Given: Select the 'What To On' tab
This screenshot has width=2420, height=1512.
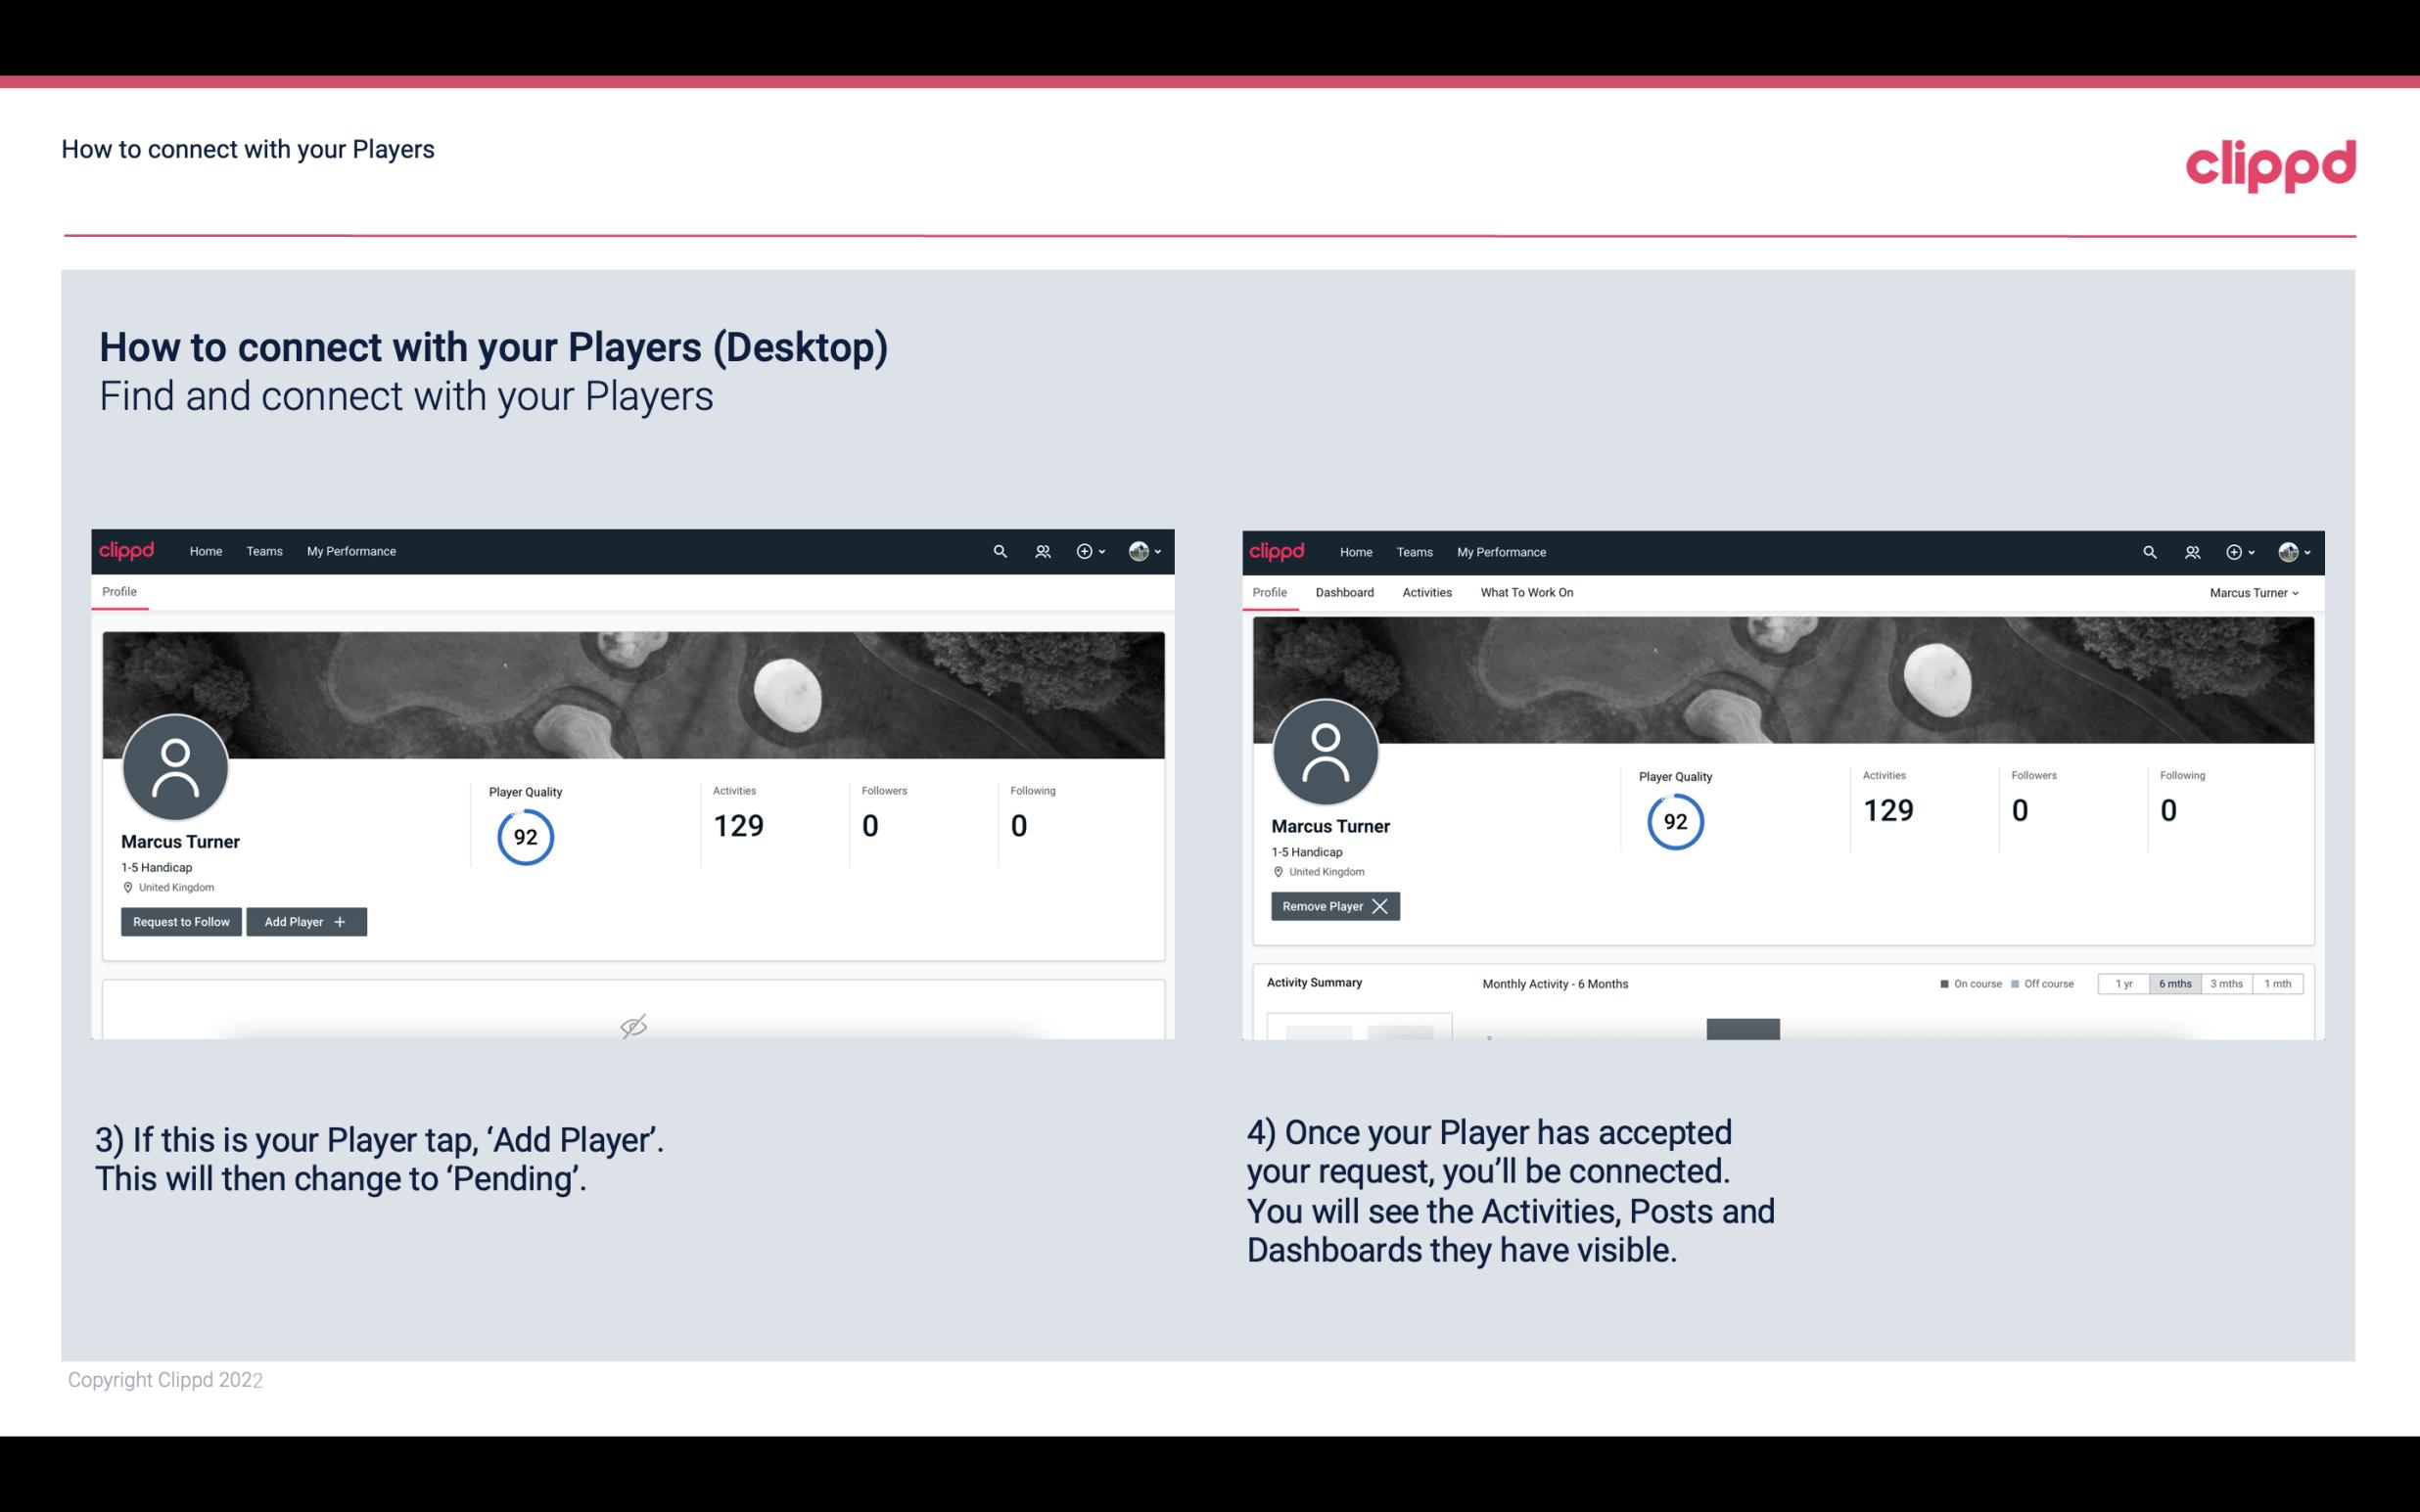Looking at the screenshot, I should point(1526,592).
